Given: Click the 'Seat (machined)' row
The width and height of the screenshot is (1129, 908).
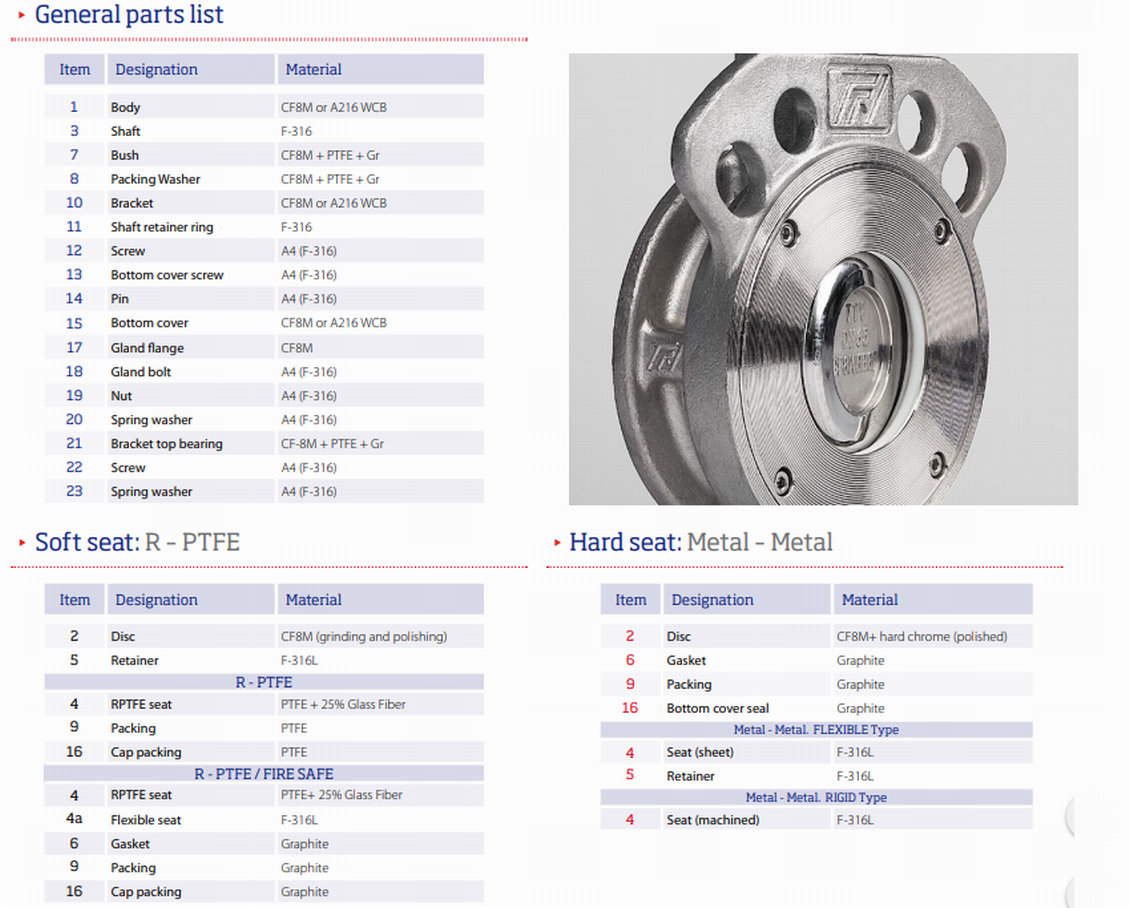Looking at the screenshot, I should (x=817, y=819).
